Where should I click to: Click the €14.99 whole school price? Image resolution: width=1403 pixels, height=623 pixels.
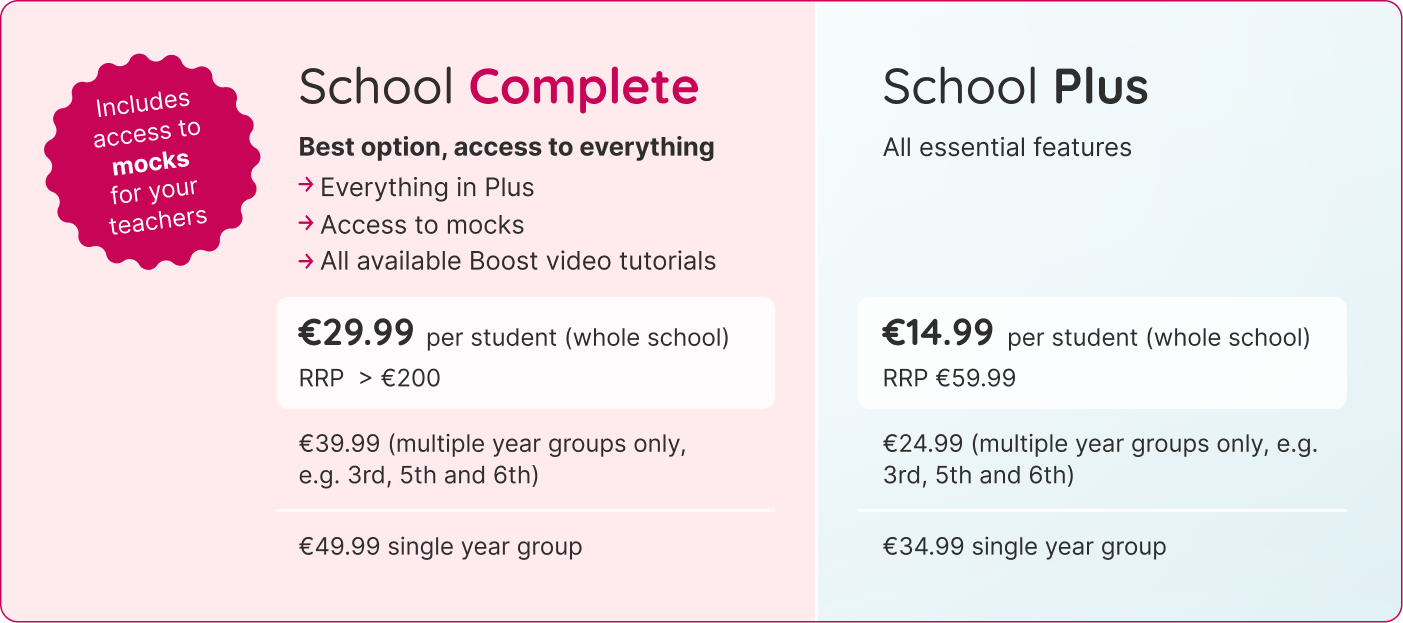point(938,333)
